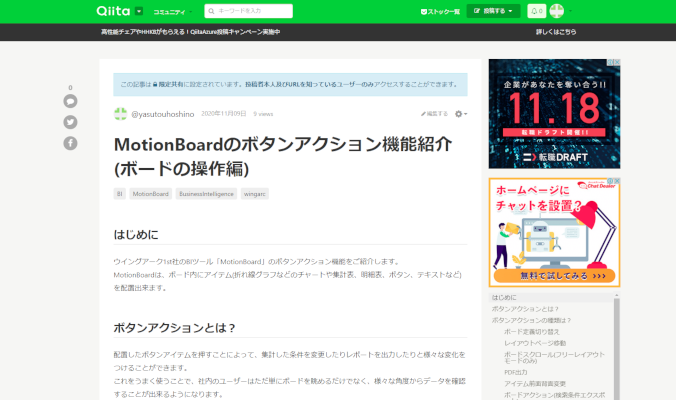Viewport: 676px width, 400px height.
Task: Expand the dropdown arrow beside Qiita logo
Action: tap(139, 11)
